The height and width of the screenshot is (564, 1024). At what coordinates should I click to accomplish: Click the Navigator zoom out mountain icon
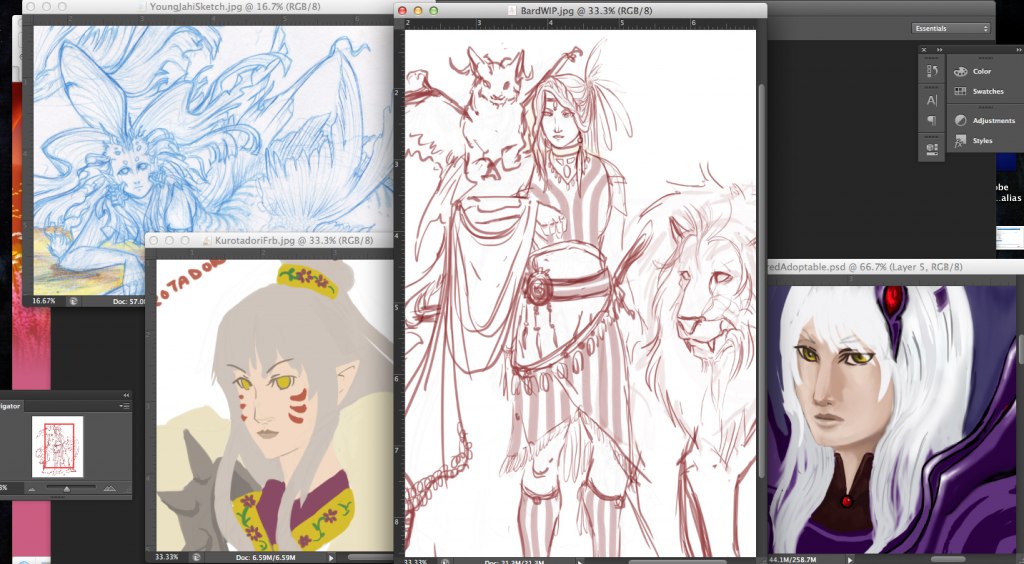click(x=31, y=487)
